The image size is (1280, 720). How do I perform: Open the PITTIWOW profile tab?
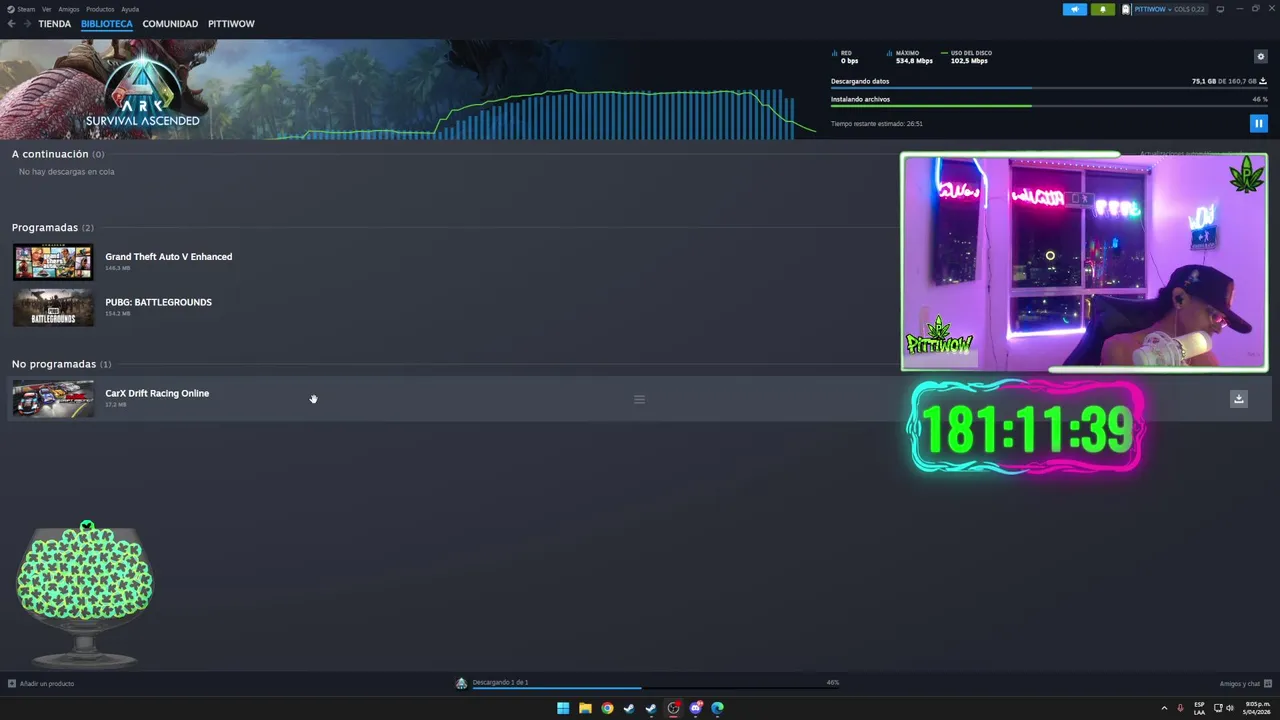click(x=231, y=24)
